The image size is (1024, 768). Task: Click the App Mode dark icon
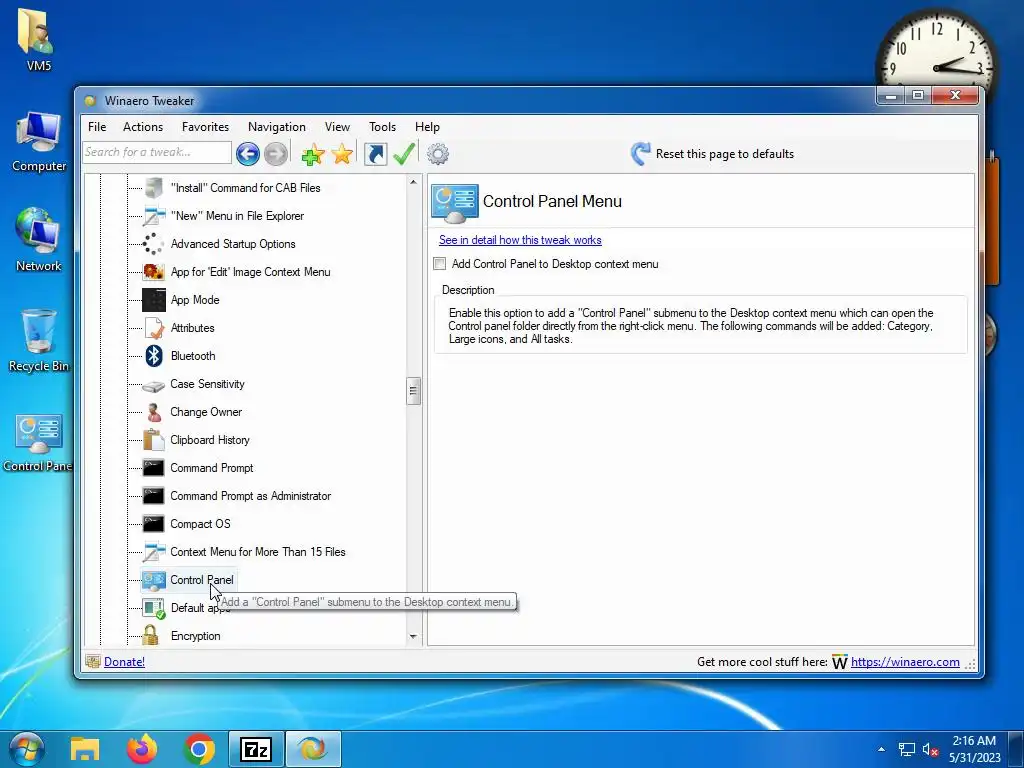[153, 300]
